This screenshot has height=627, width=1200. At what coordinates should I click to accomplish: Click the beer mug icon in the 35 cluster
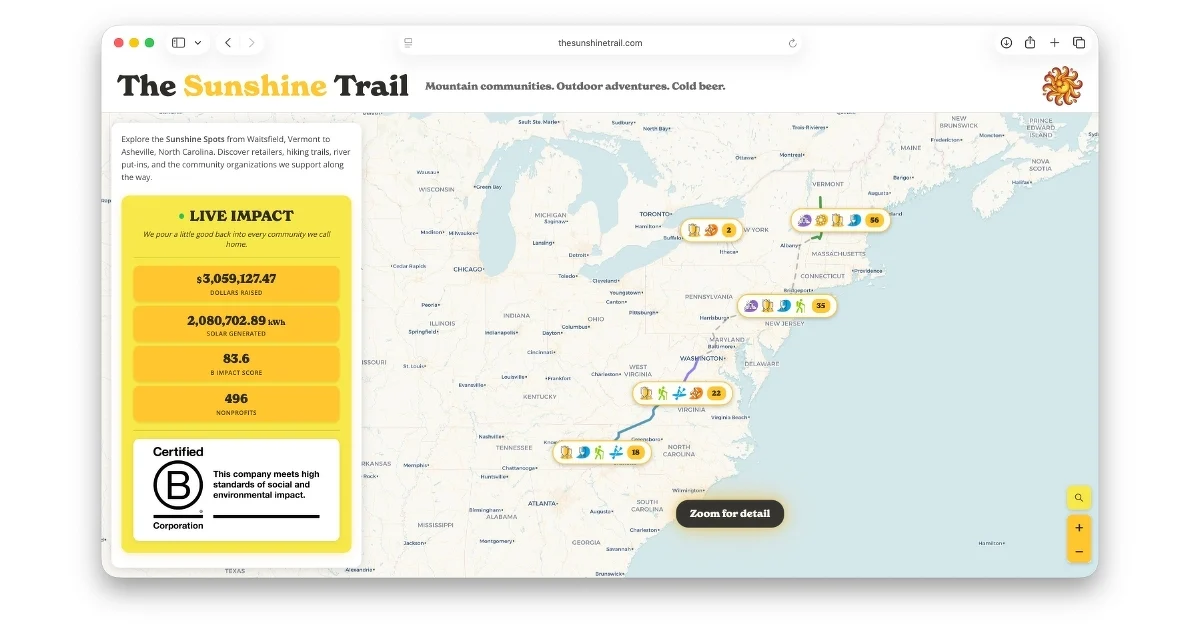click(767, 305)
